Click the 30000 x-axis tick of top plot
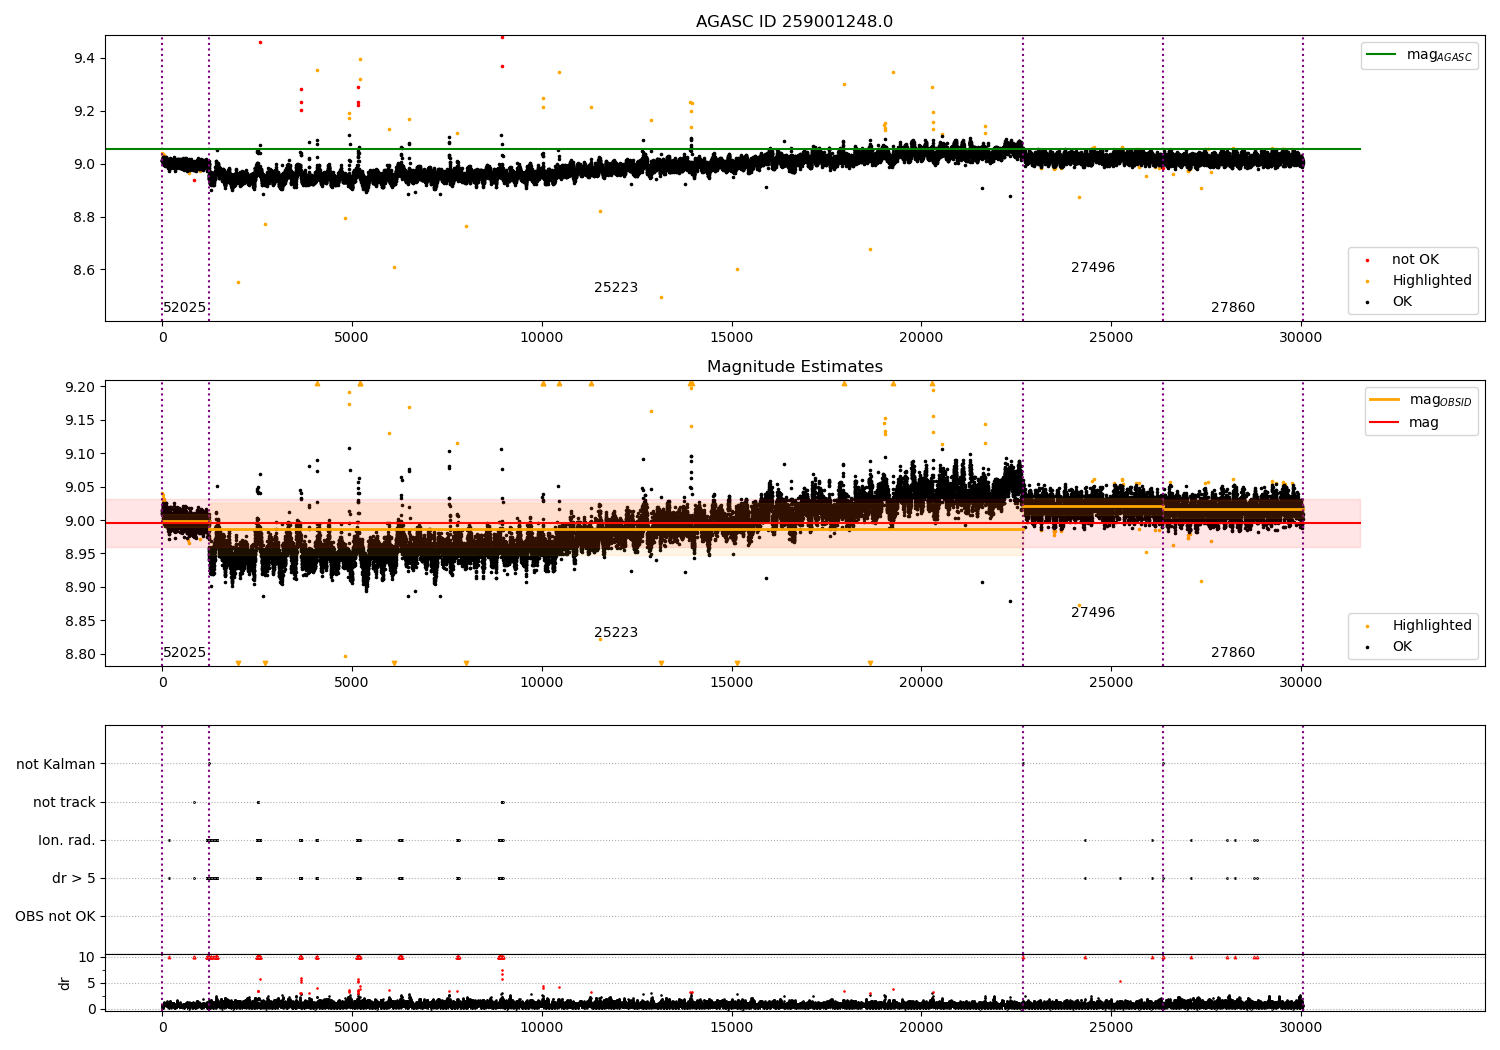Image resolution: width=1500 pixels, height=1050 pixels. click(x=1300, y=338)
